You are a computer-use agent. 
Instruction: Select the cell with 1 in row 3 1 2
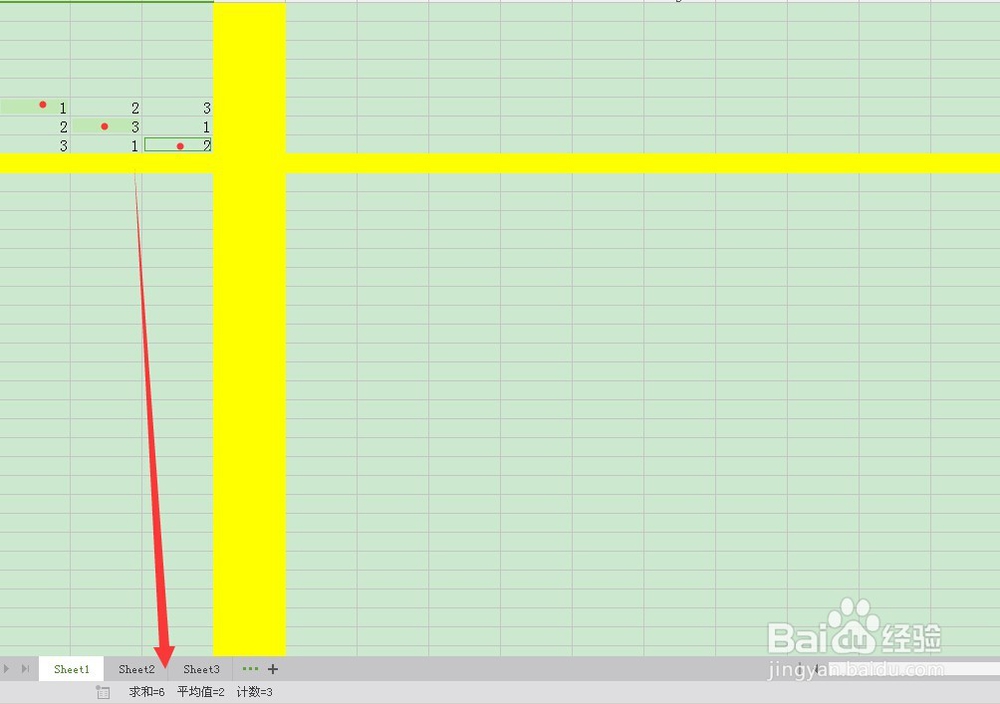point(106,145)
